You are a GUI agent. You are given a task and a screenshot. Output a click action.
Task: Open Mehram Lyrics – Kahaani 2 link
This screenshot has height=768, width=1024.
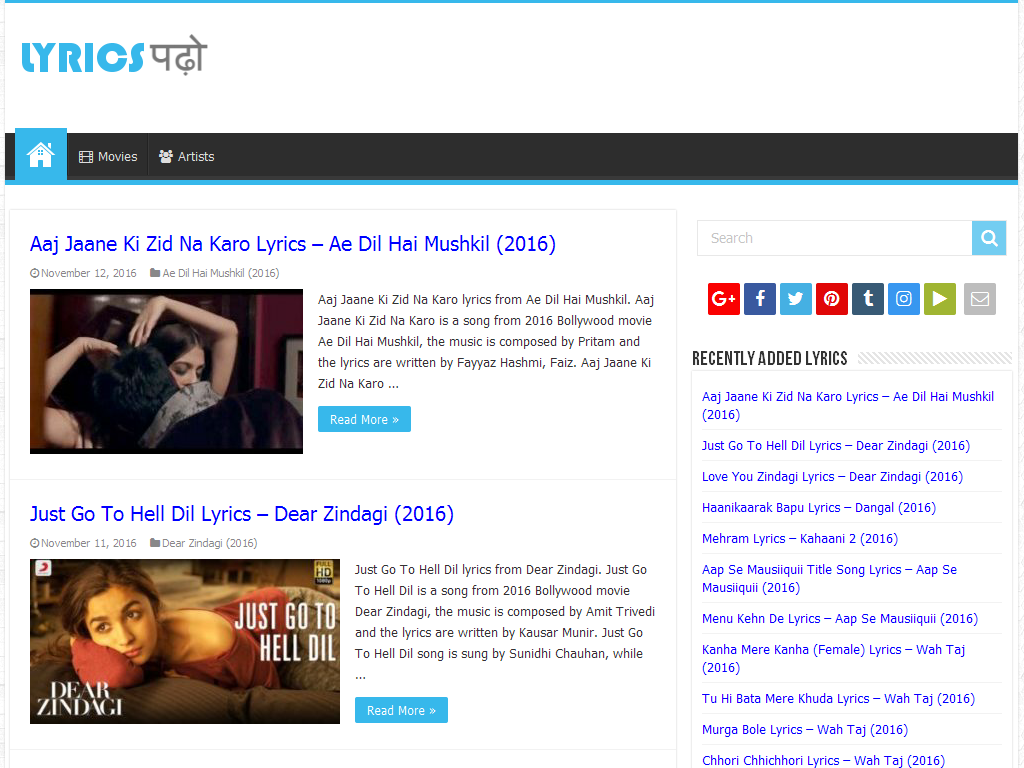[800, 539]
